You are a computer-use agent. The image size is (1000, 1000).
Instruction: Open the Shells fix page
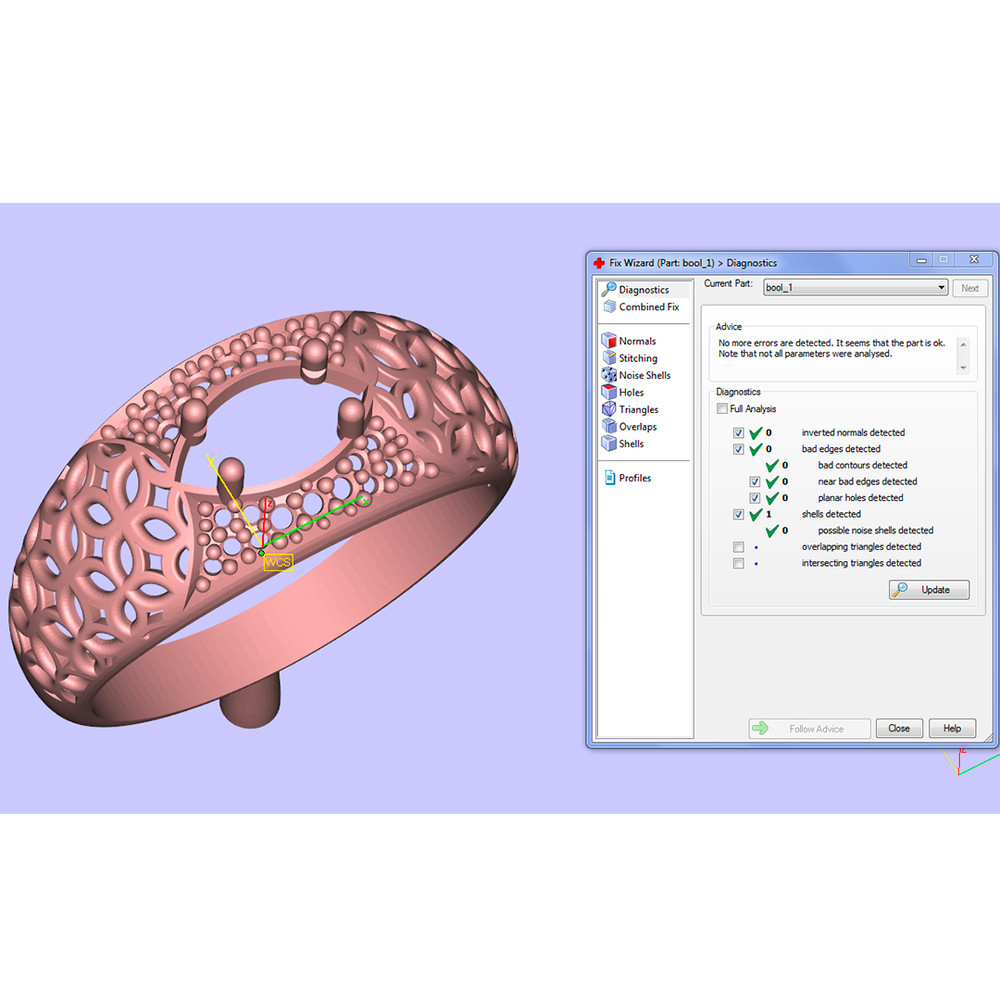[630, 444]
